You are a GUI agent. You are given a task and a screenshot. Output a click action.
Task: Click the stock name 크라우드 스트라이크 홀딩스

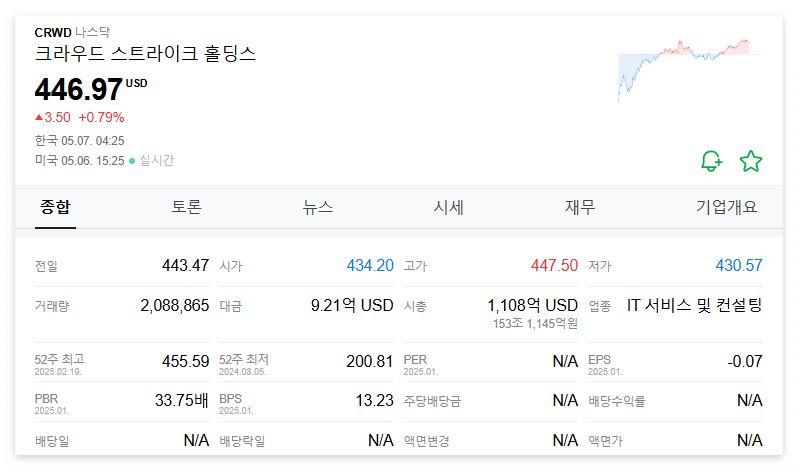coord(145,53)
